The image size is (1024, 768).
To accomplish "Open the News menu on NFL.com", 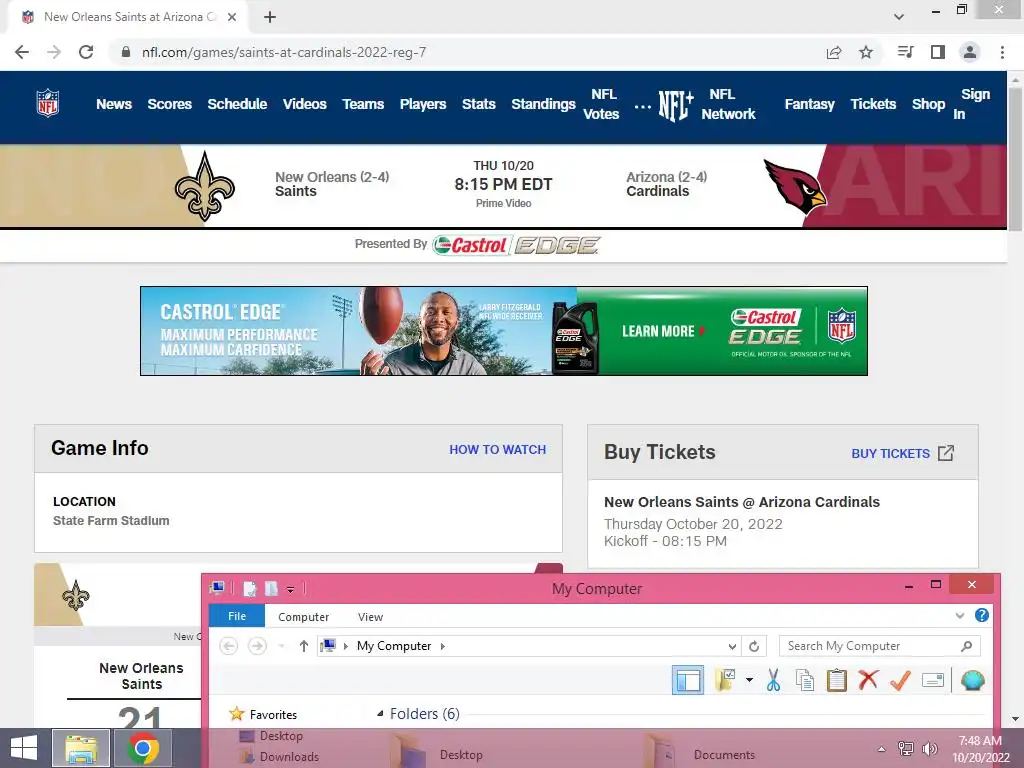I will point(114,104).
